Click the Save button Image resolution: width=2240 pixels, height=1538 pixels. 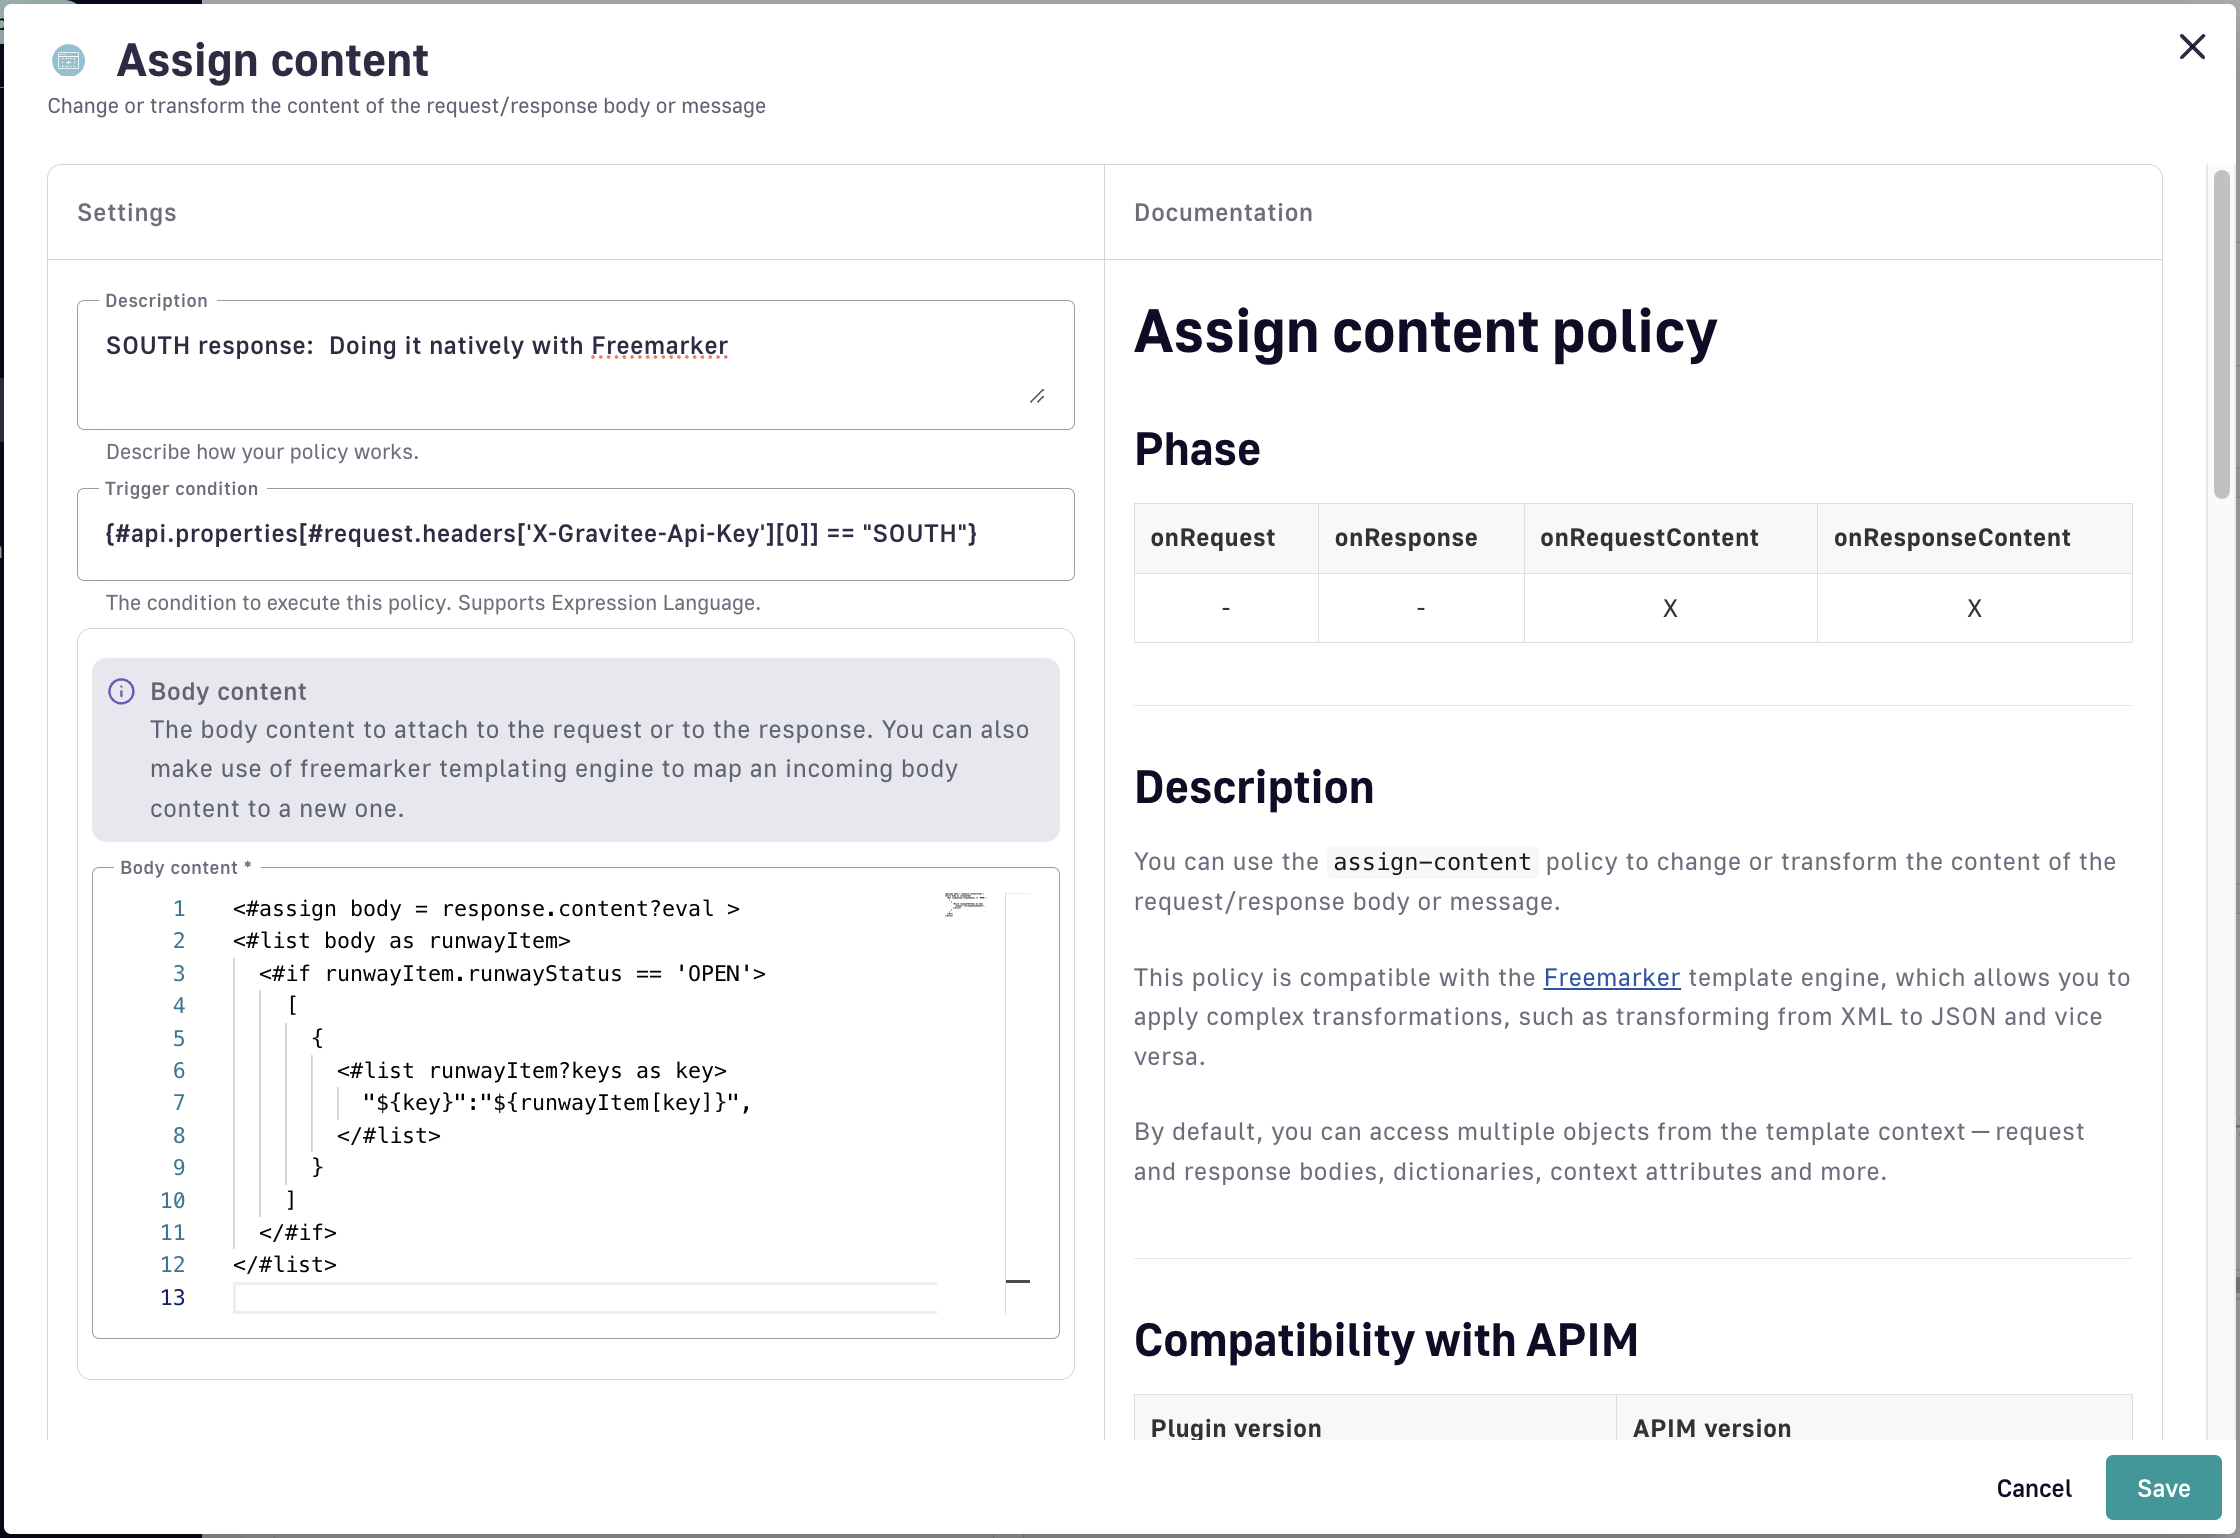point(2162,1488)
